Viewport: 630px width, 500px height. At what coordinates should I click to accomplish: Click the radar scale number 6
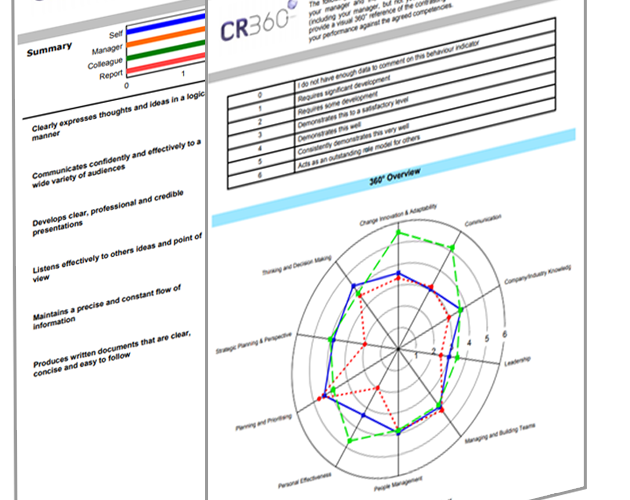[x=504, y=334]
